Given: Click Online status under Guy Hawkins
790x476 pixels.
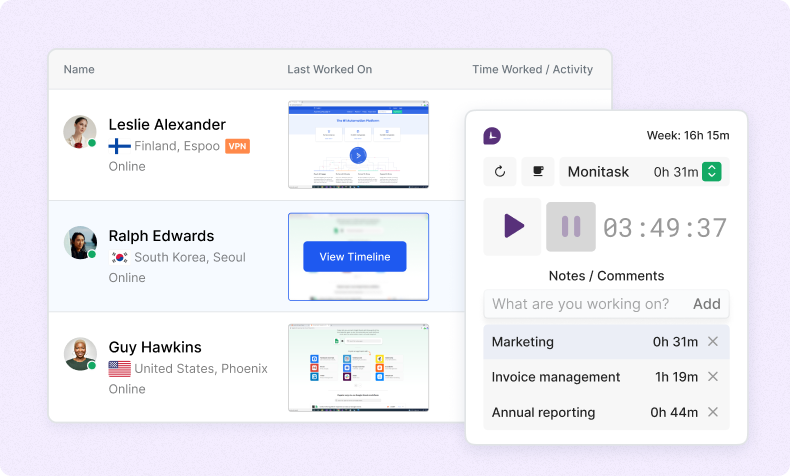Looking at the screenshot, I should (127, 389).
